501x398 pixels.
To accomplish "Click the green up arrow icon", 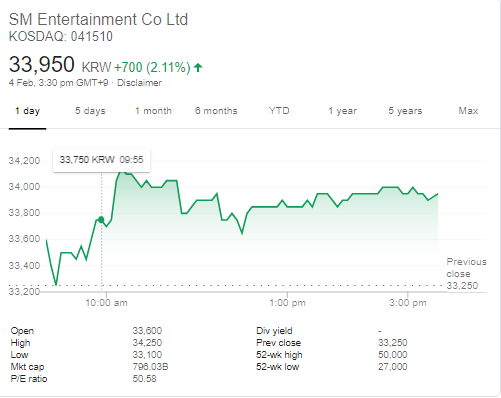I will (x=198, y=68).
